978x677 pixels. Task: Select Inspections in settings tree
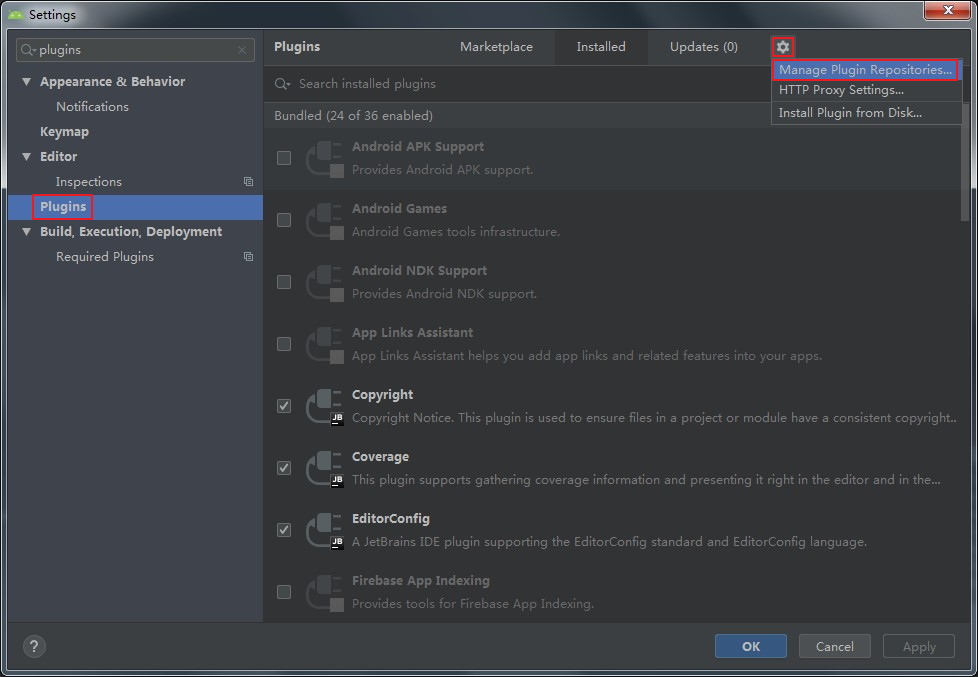click(x=89, y=182)
